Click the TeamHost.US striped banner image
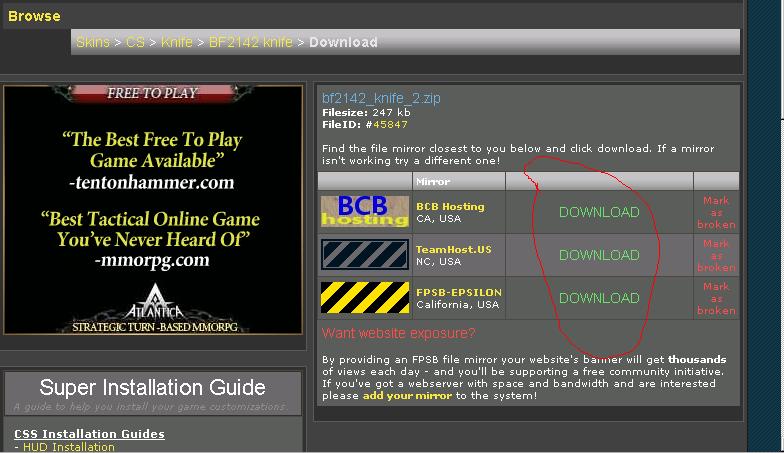This screenshot has height=453, width=784. pos(364,255)
